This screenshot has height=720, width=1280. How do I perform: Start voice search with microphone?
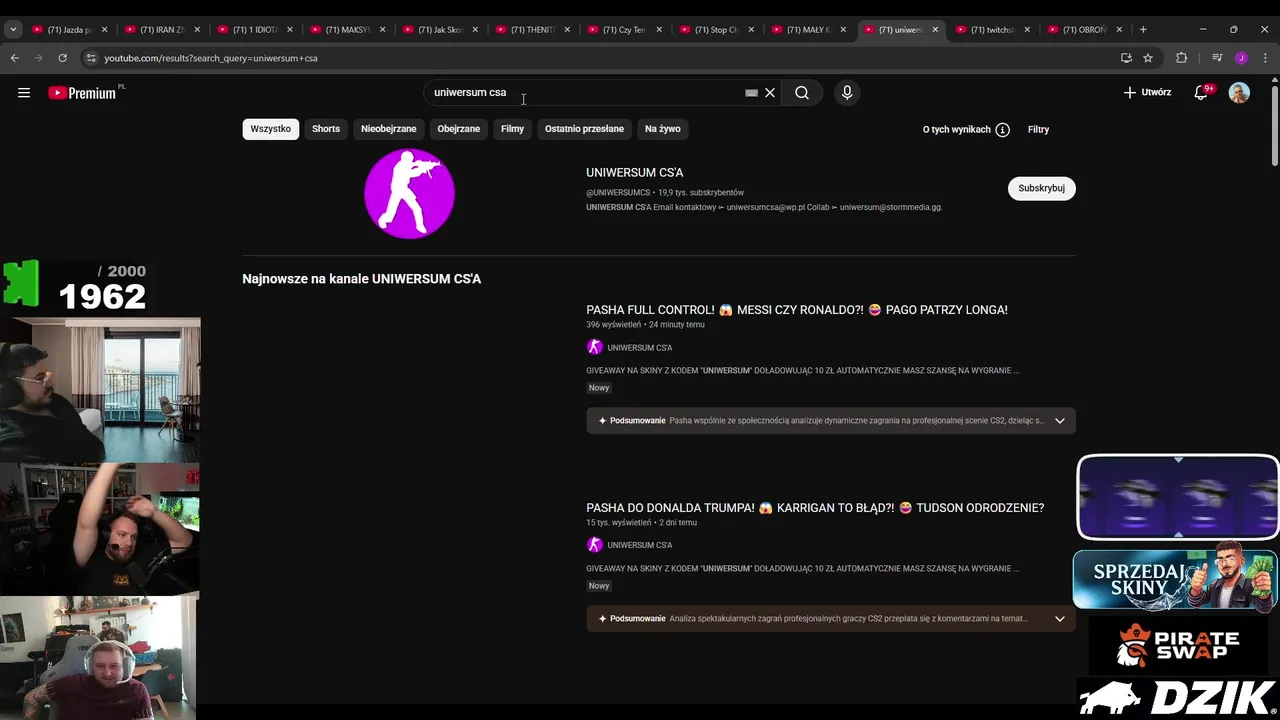pyautogui.click(x=847, y=93)
